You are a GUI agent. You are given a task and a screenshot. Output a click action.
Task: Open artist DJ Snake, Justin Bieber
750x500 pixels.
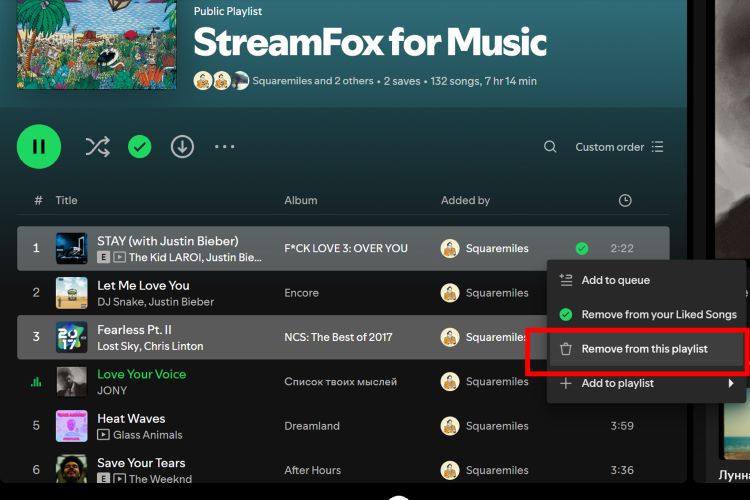click(155, 302)
